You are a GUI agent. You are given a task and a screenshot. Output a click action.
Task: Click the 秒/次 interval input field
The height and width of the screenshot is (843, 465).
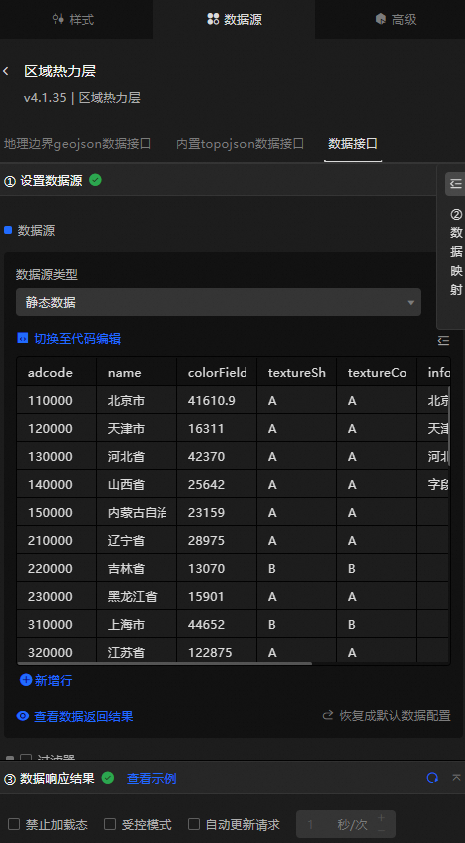click(346, 824)
